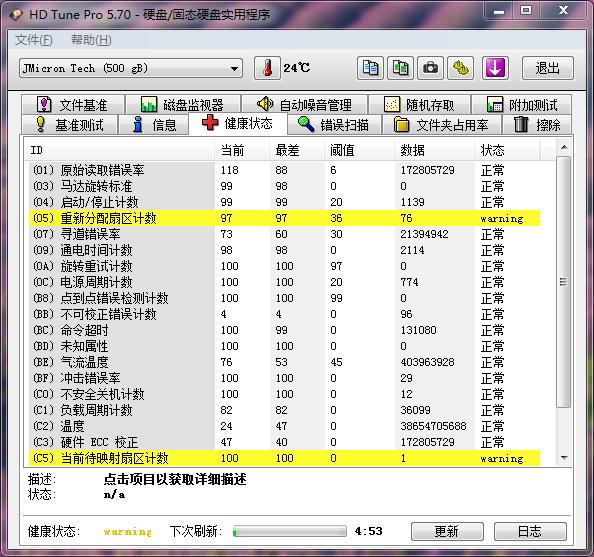Click the 阈值 column header

[x=360, y=150]
